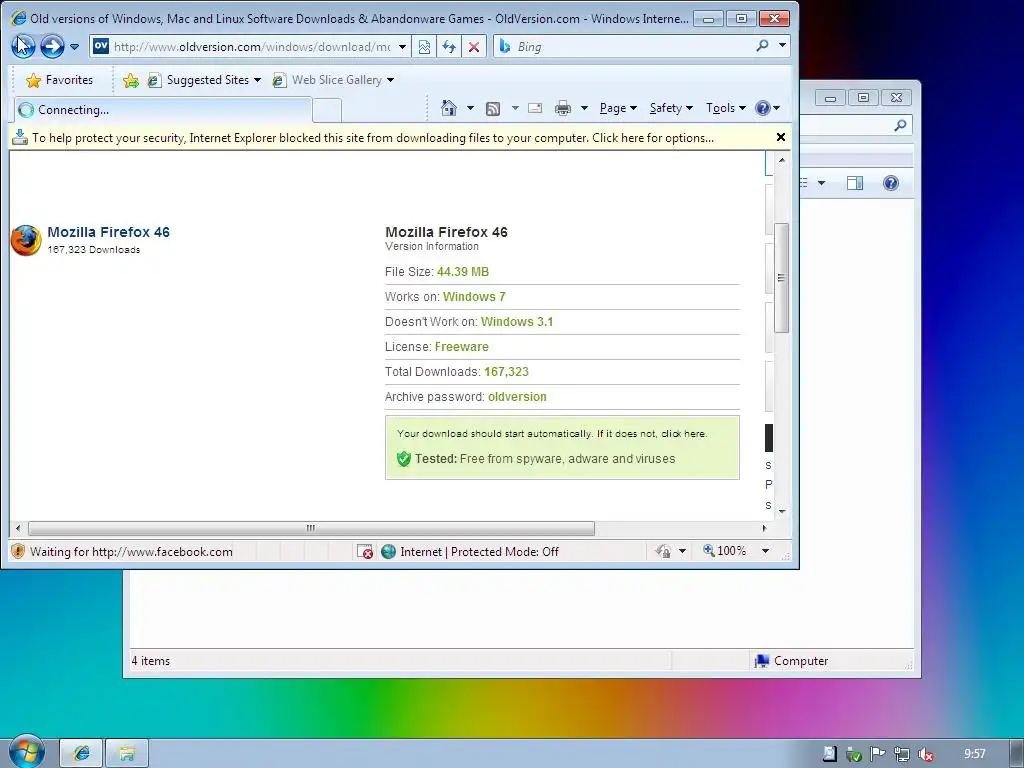The width and height of the screenshot is (1024, 768).
Task: Open a new blank tab
Action: point(327,110)
